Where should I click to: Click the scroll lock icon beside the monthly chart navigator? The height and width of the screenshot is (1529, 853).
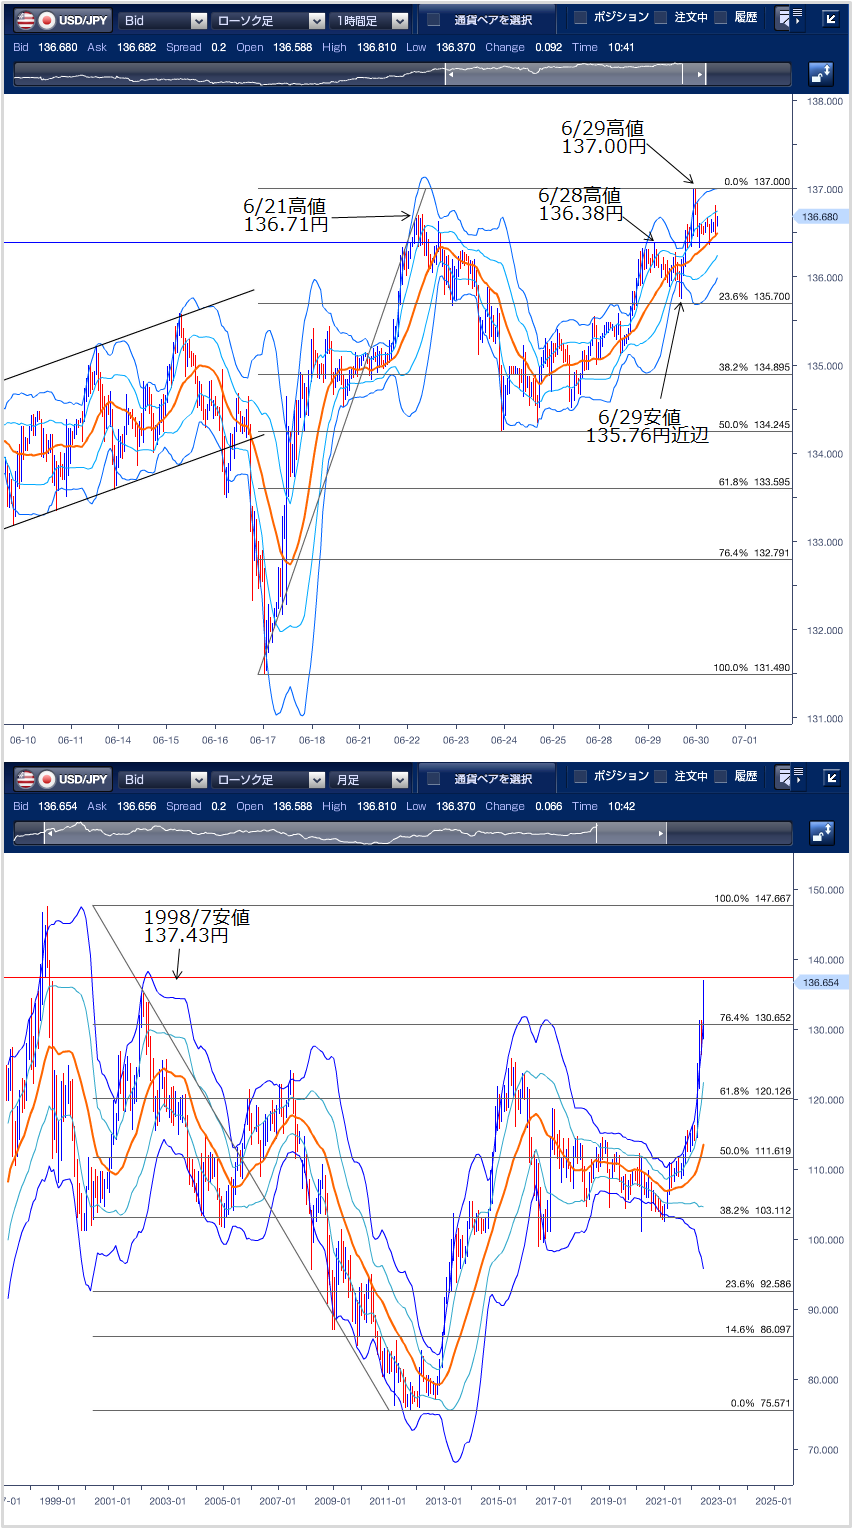pos(820,833)
